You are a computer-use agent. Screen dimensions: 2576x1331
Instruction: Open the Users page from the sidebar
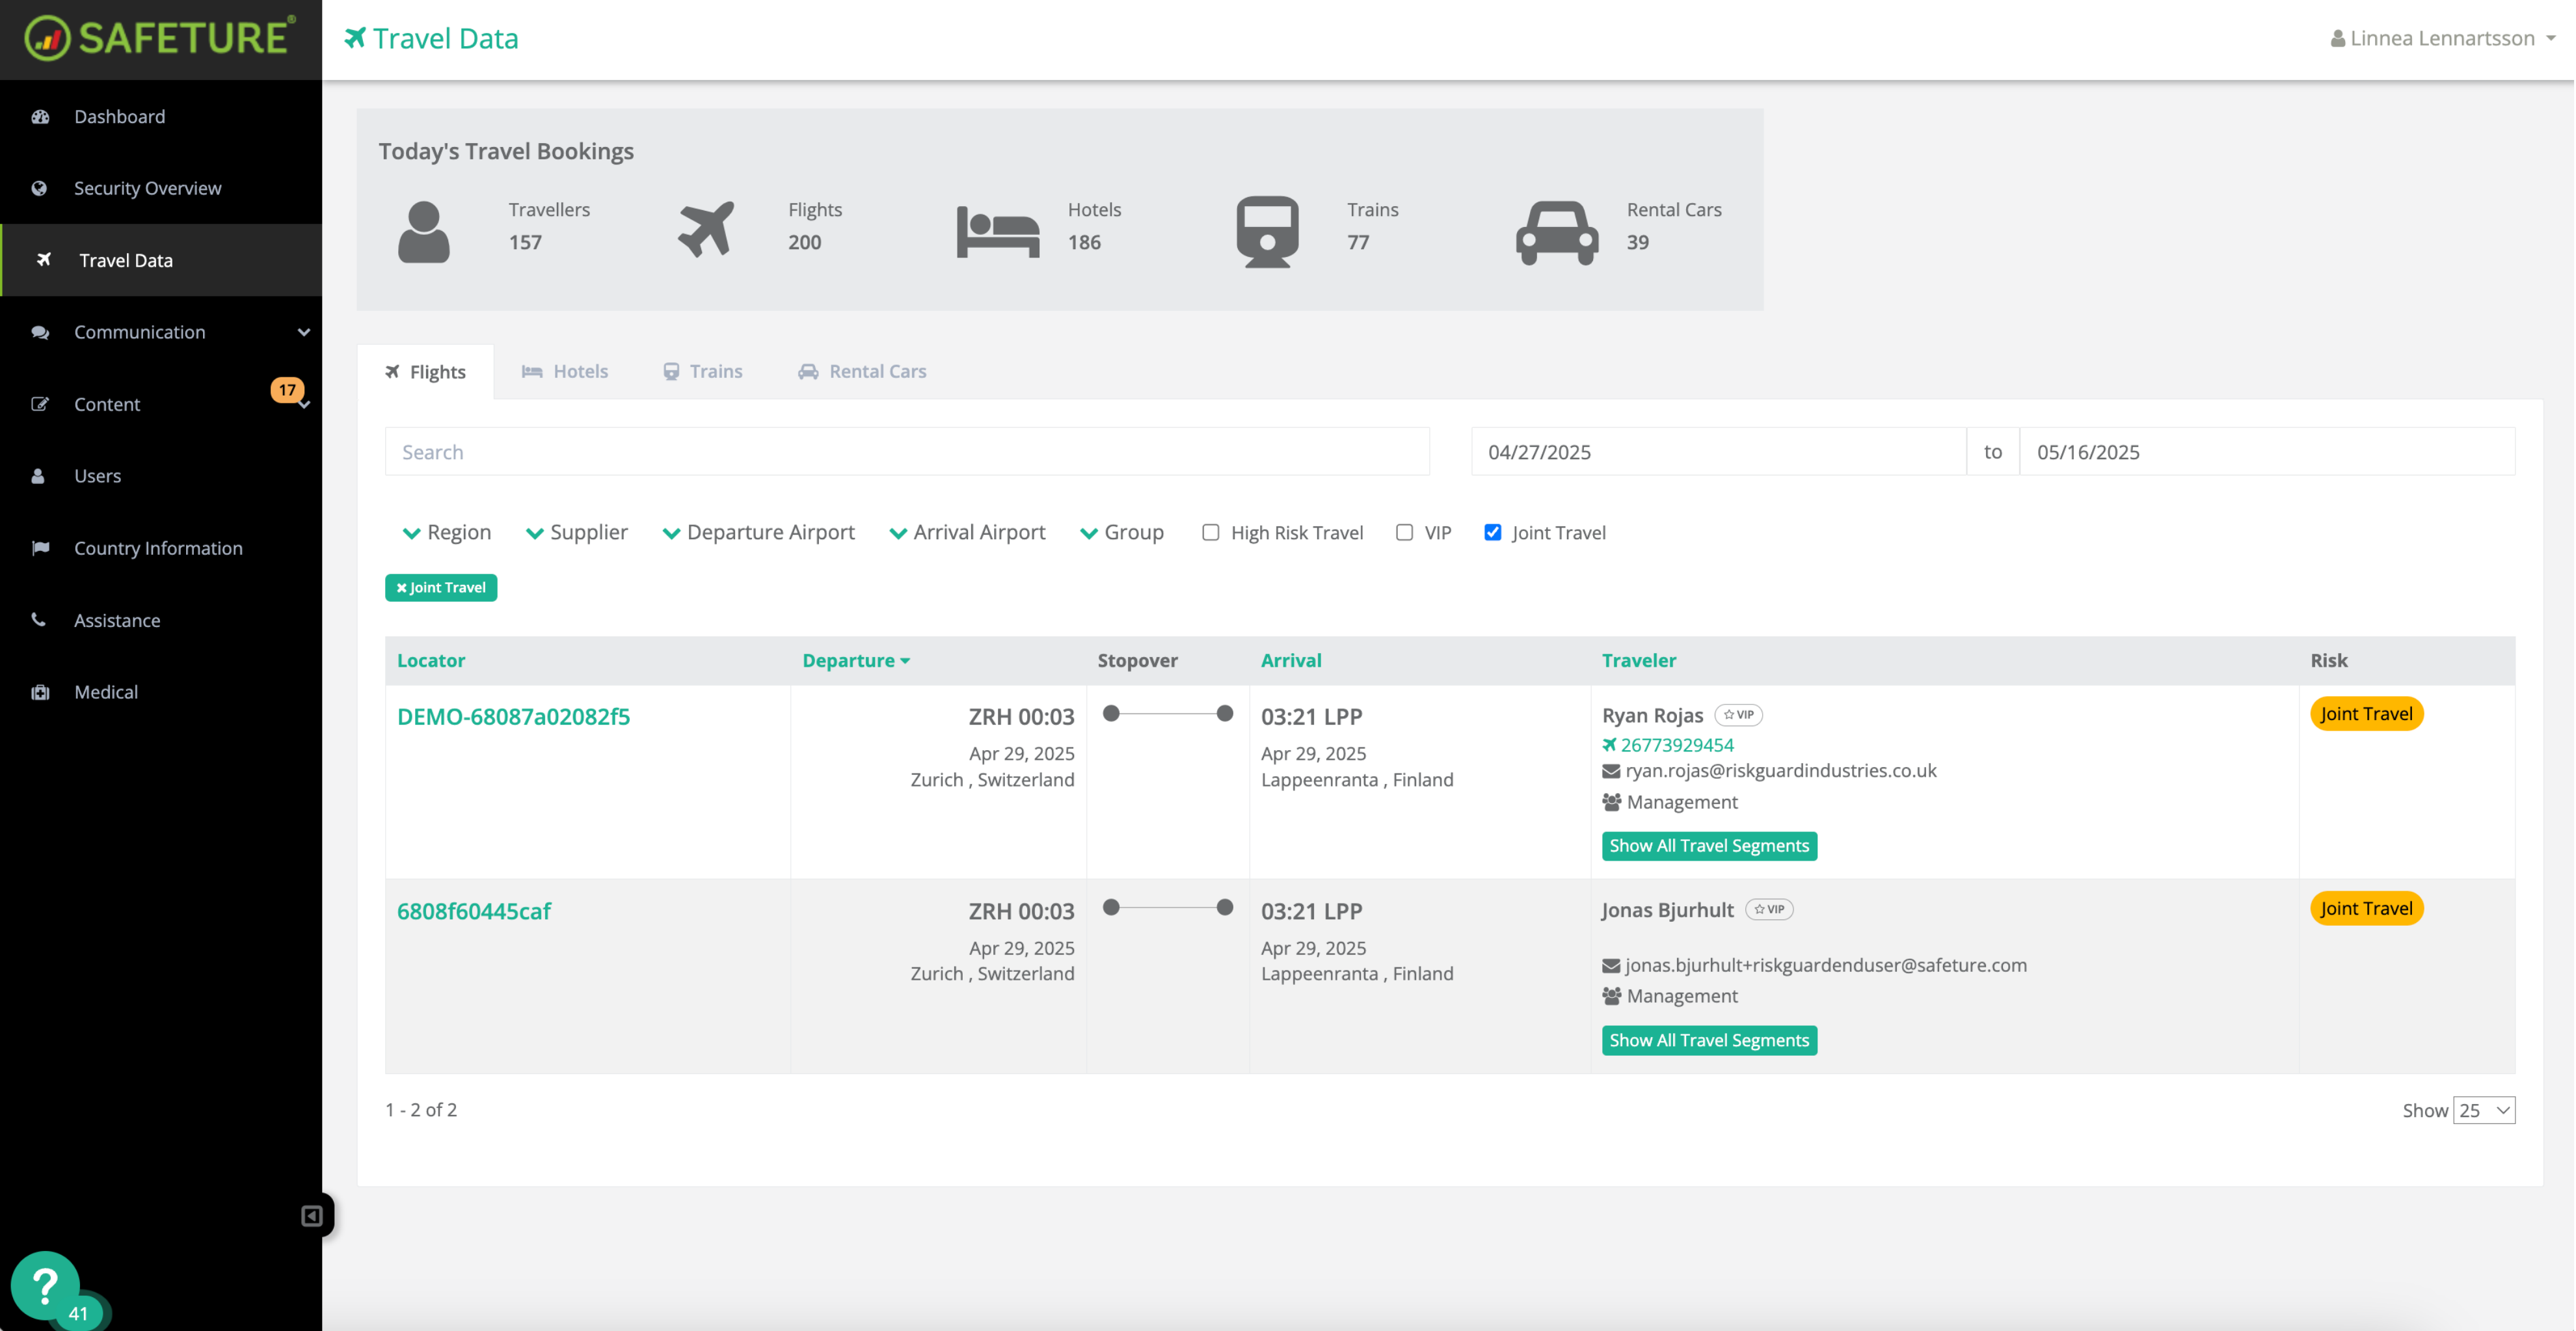[x=96, y=475]
